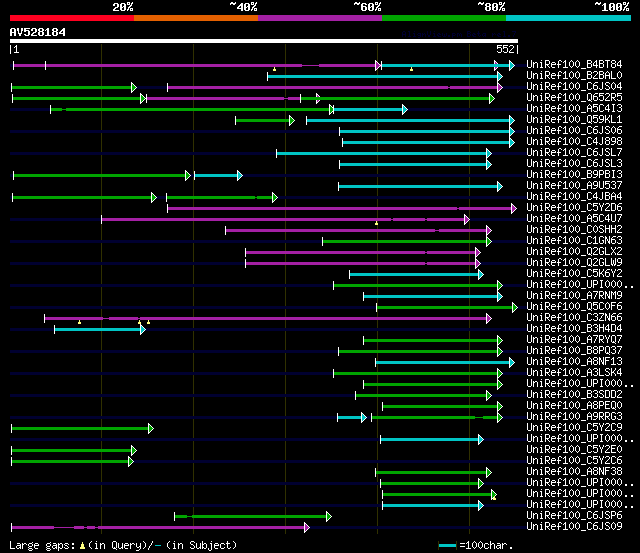Click the green alignment bar in C5Y2C9 row
The image size is (640, 553).
[x=82, y=429]
